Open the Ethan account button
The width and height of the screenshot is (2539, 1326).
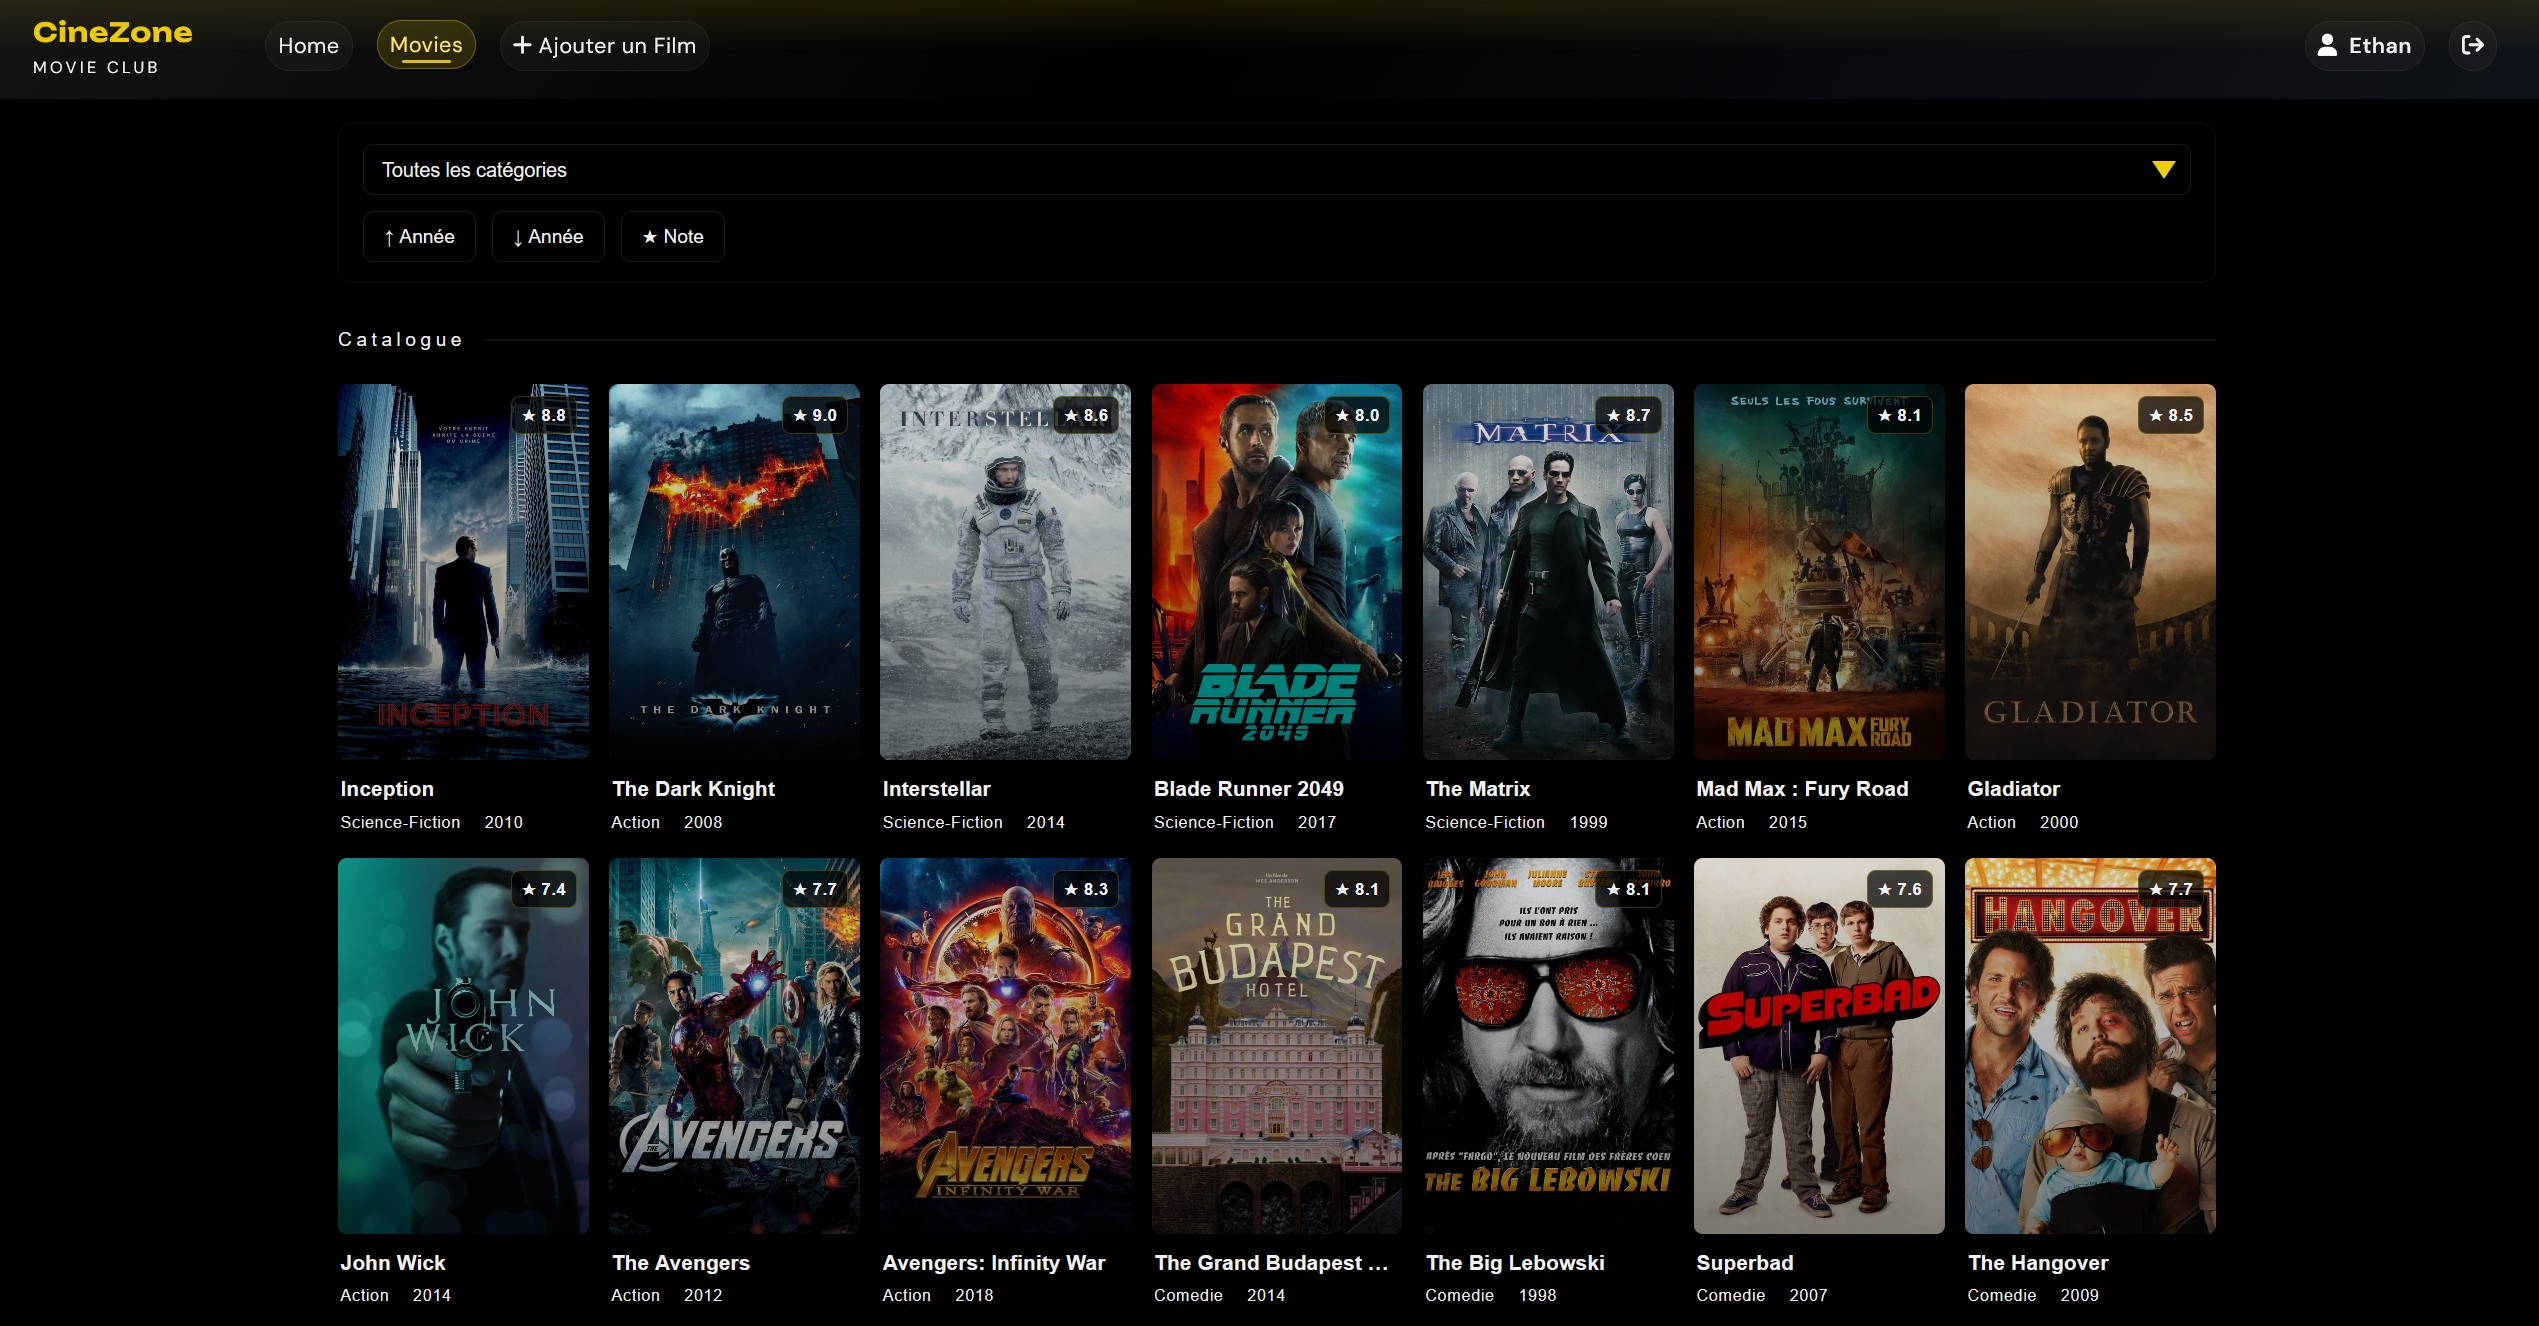[x=2364, y=45]
